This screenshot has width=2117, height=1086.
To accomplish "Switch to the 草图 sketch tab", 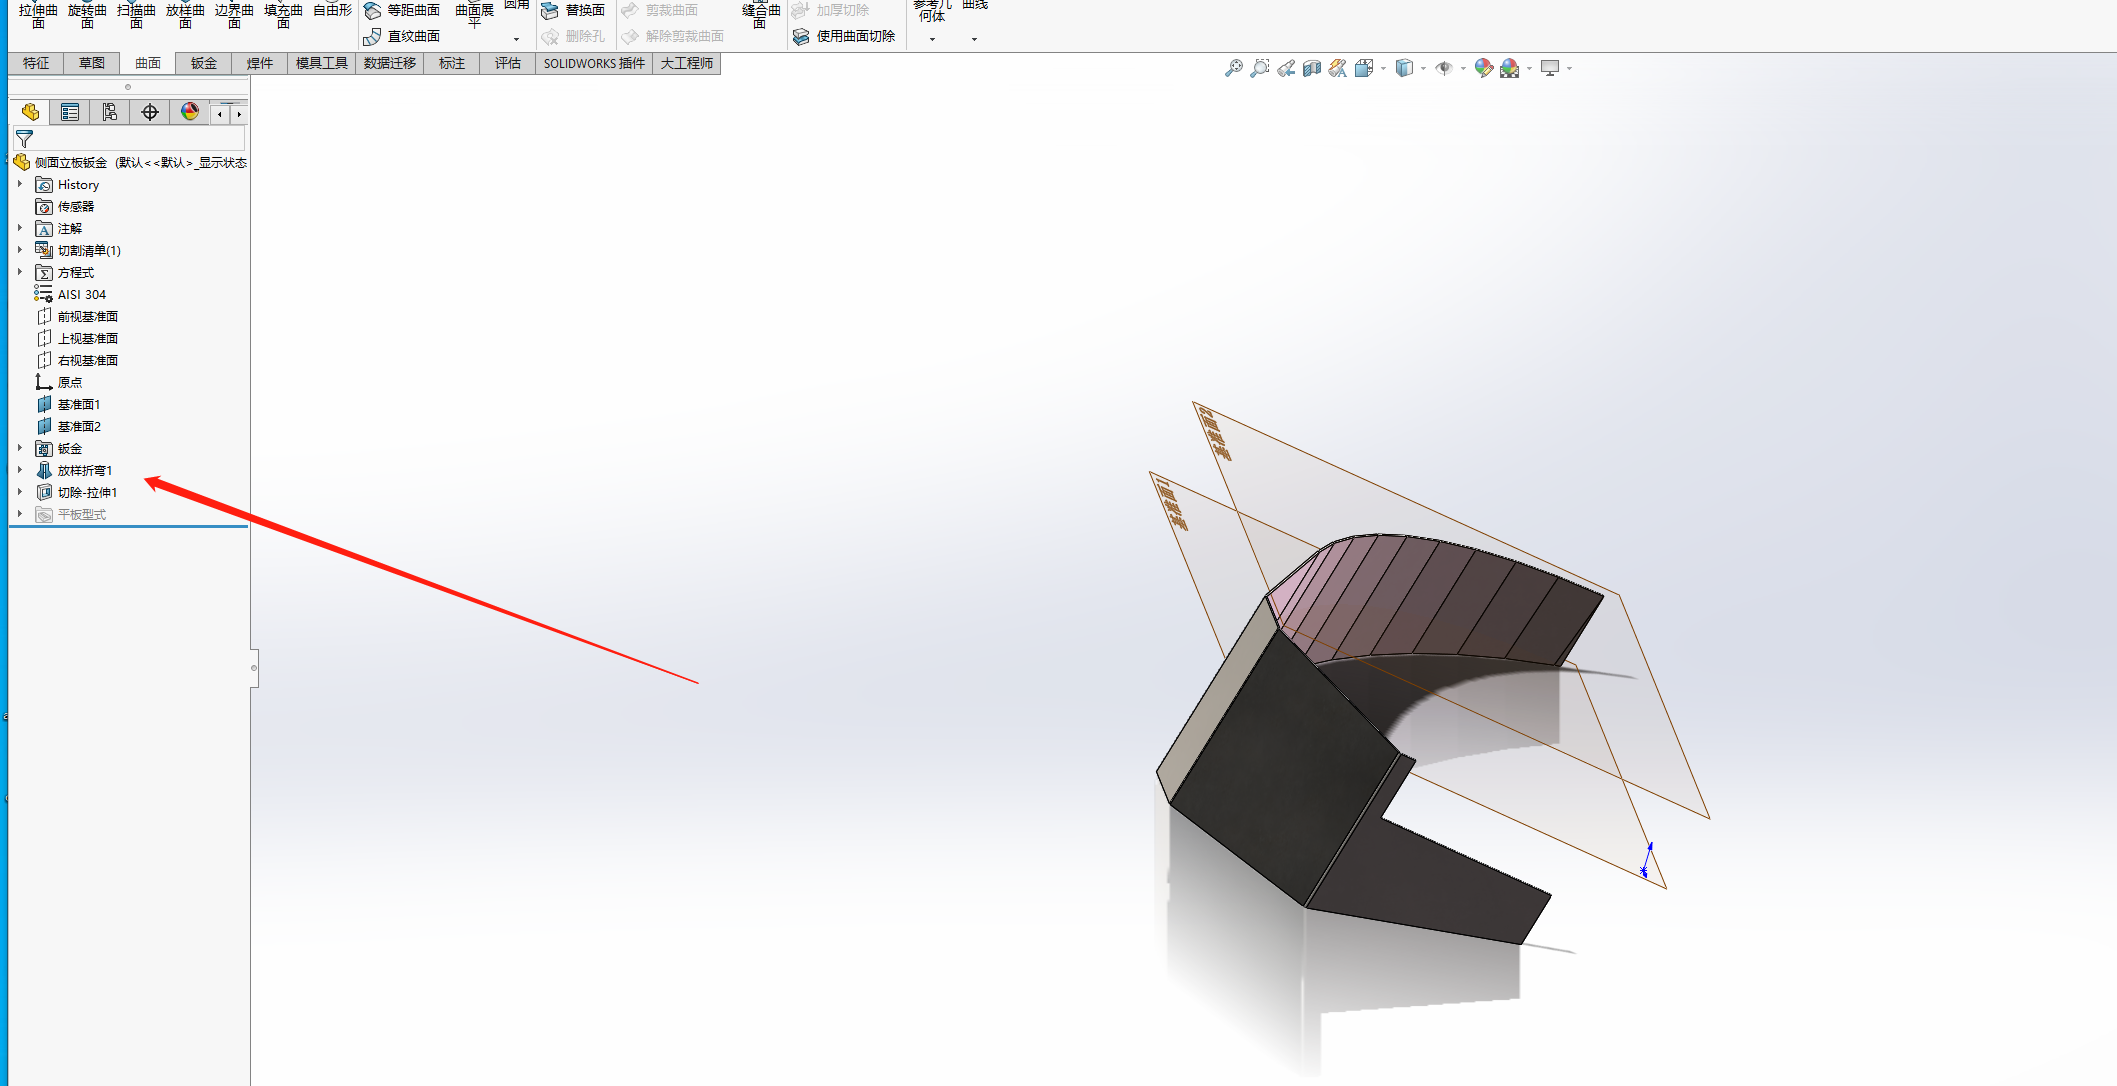I will [92, 63].
